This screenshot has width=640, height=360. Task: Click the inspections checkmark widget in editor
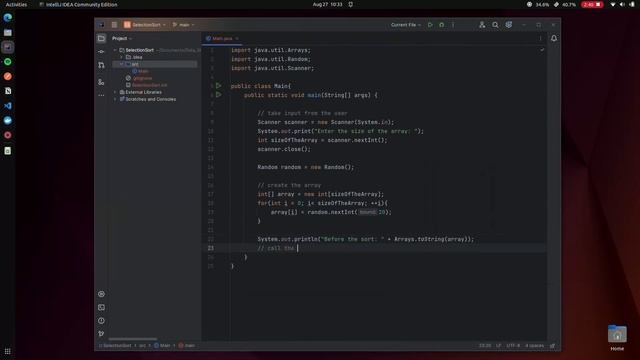tap(542, 50)
